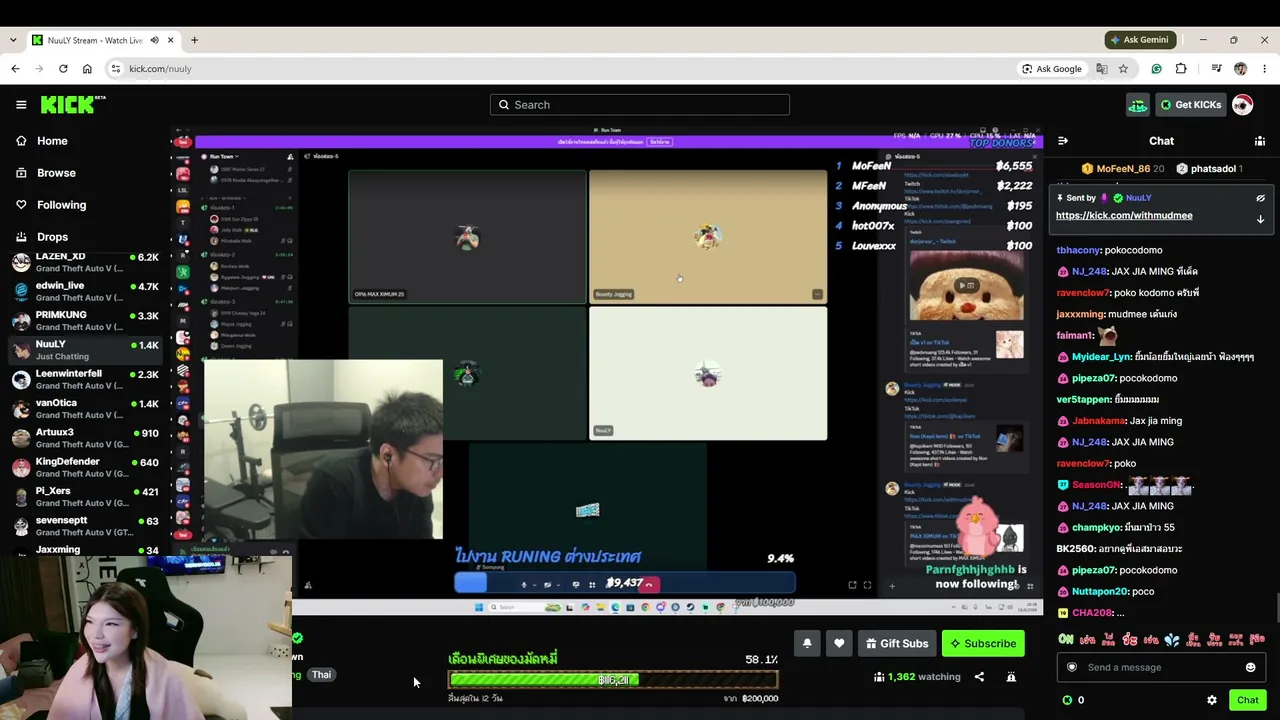
Task: Open LAZEN_XD channel in sidebar
Action: (x=85, y=262)
